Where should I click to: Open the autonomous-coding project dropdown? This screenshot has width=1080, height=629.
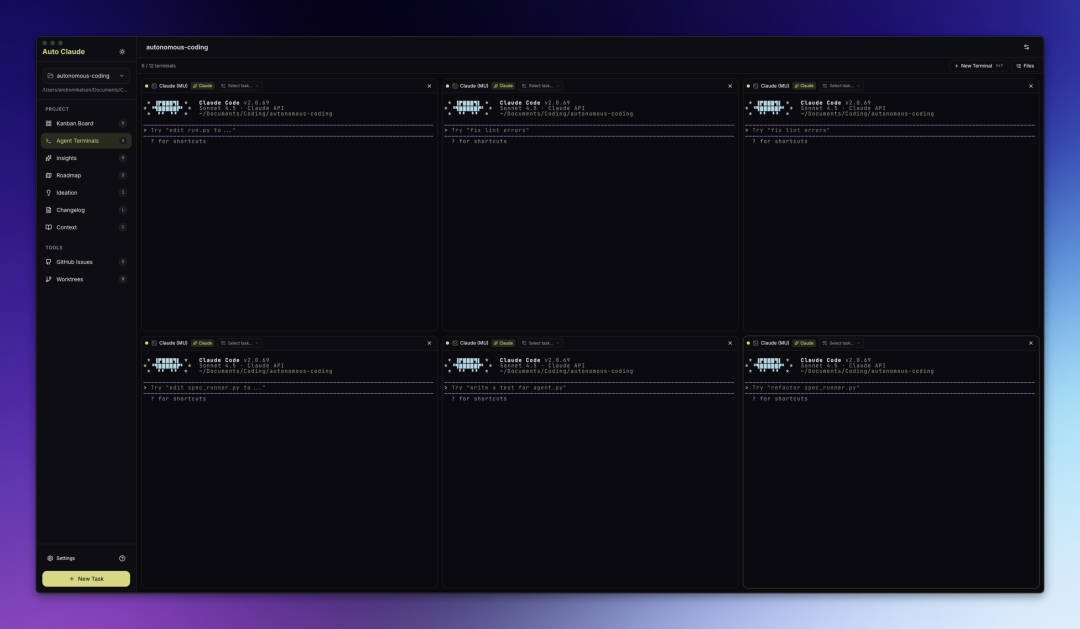pos(86,75)
